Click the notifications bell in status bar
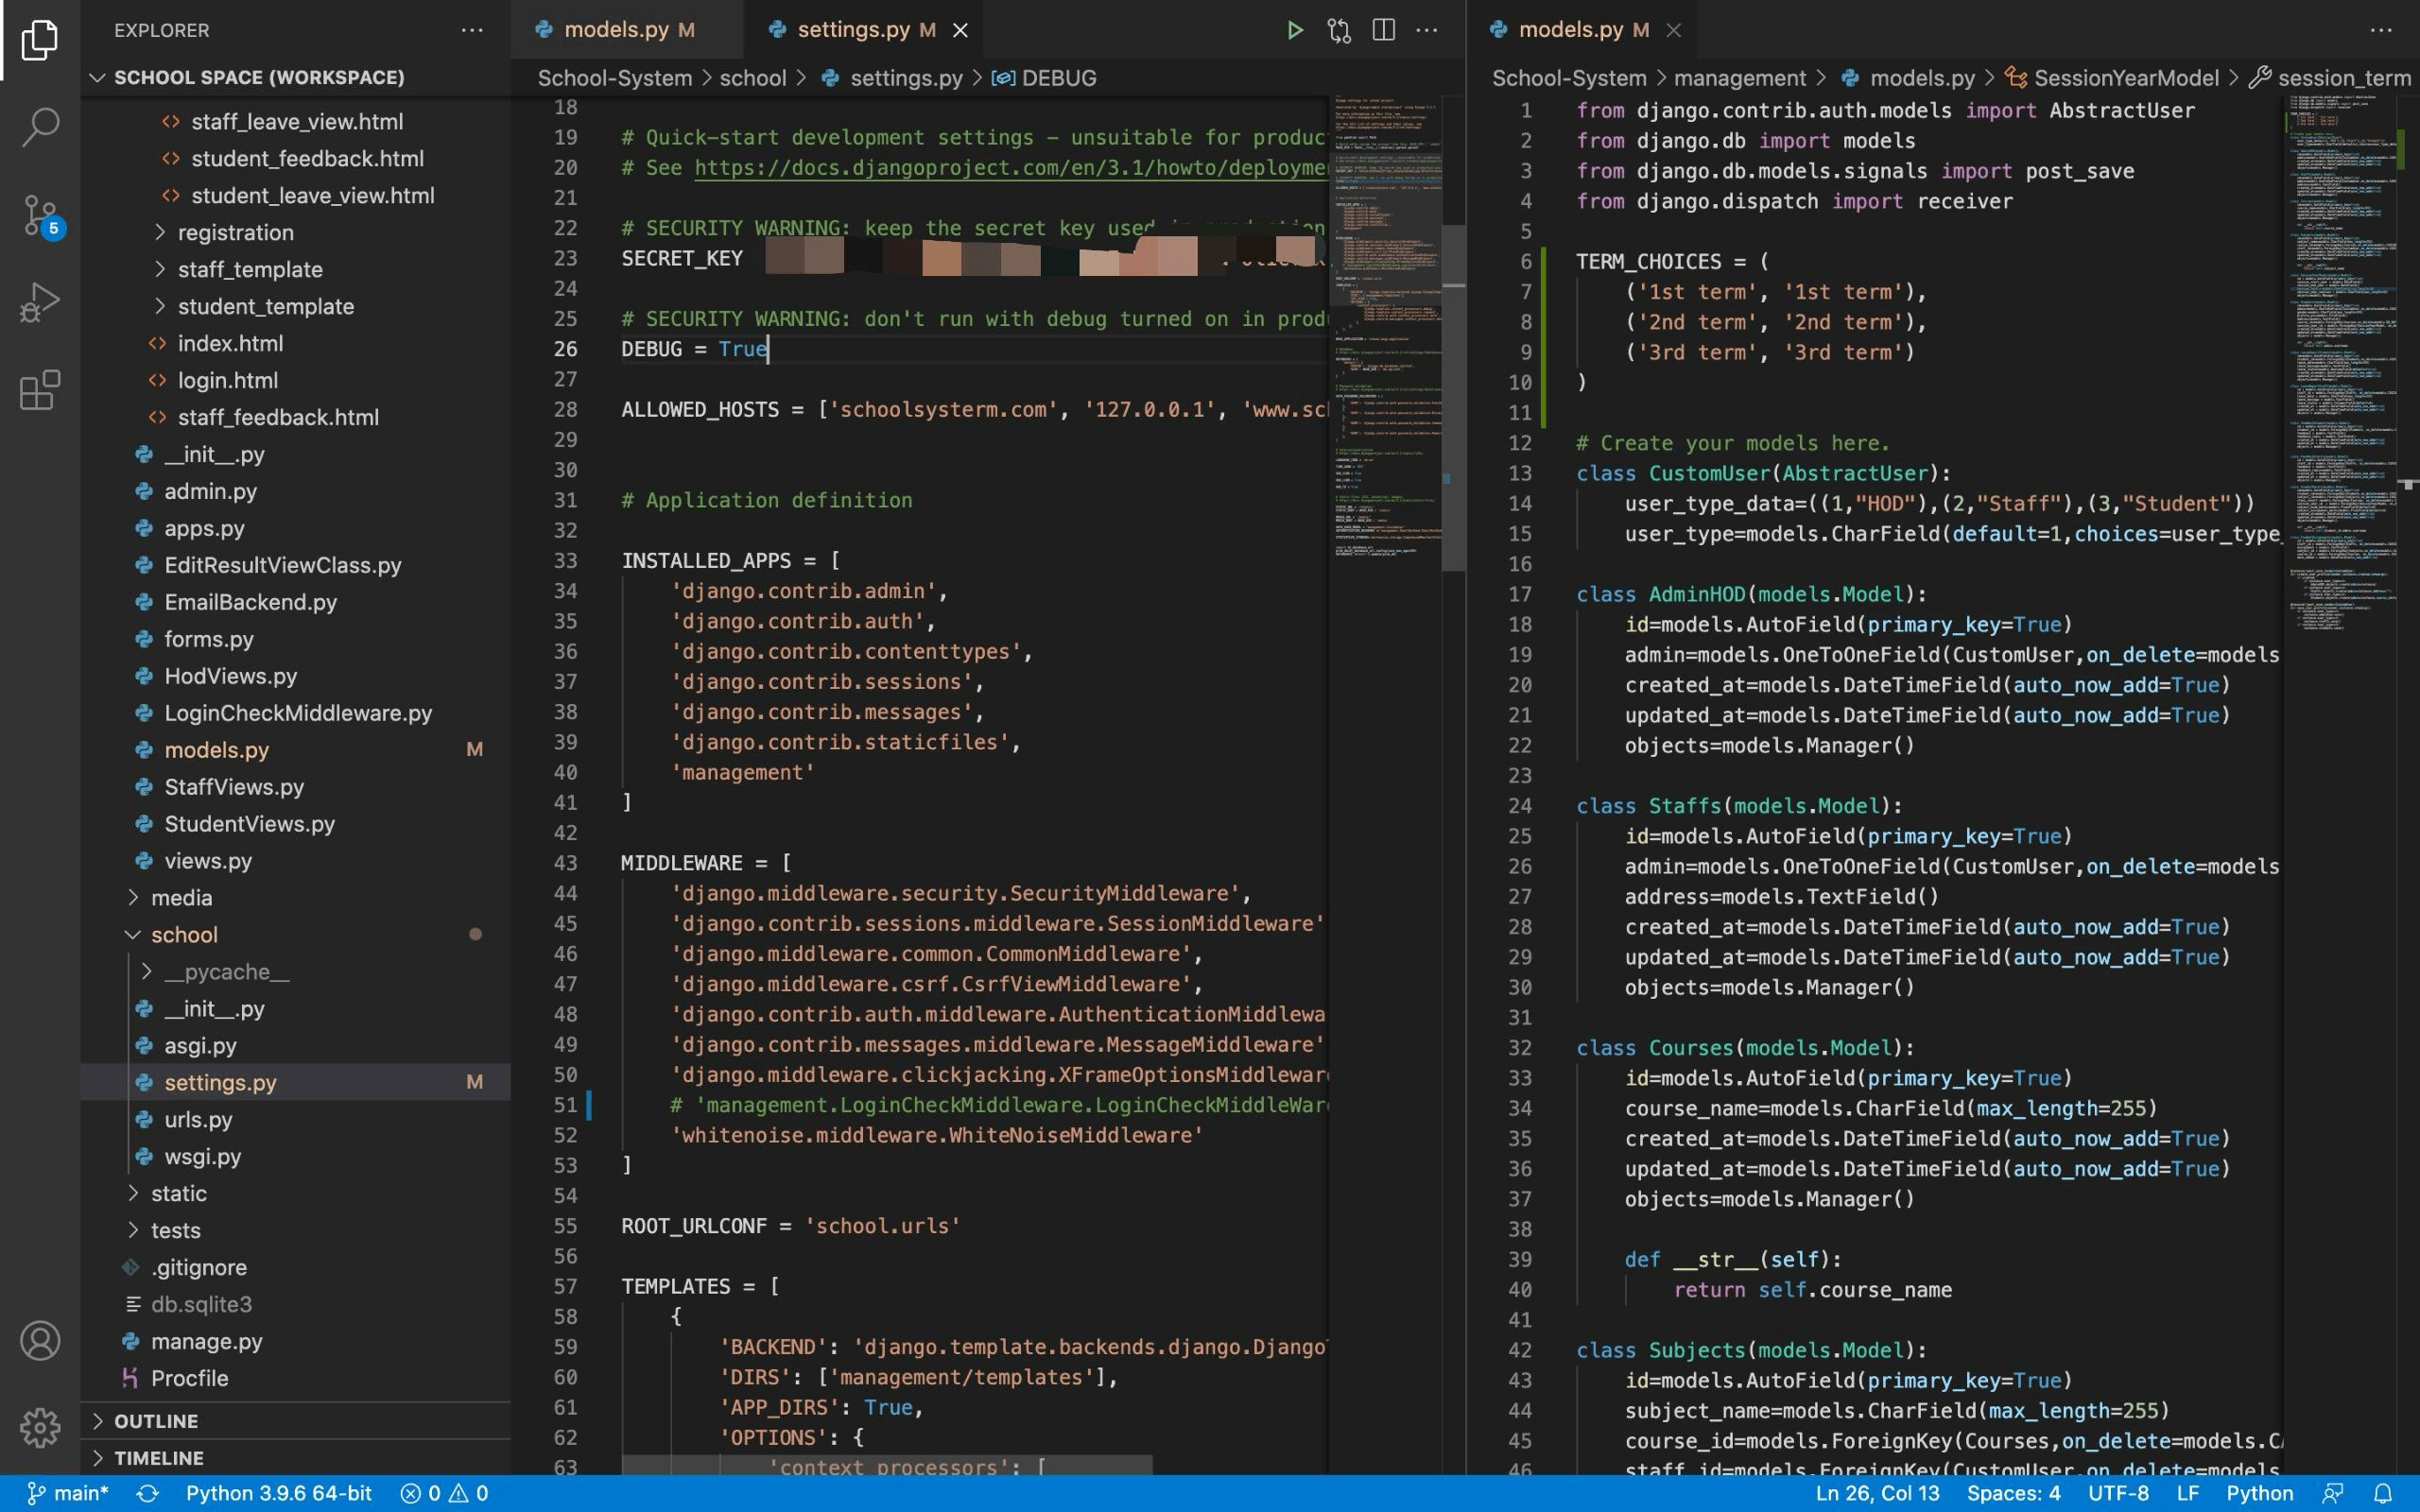Viewport: 2420px width, 1512px height. 2383,1493
